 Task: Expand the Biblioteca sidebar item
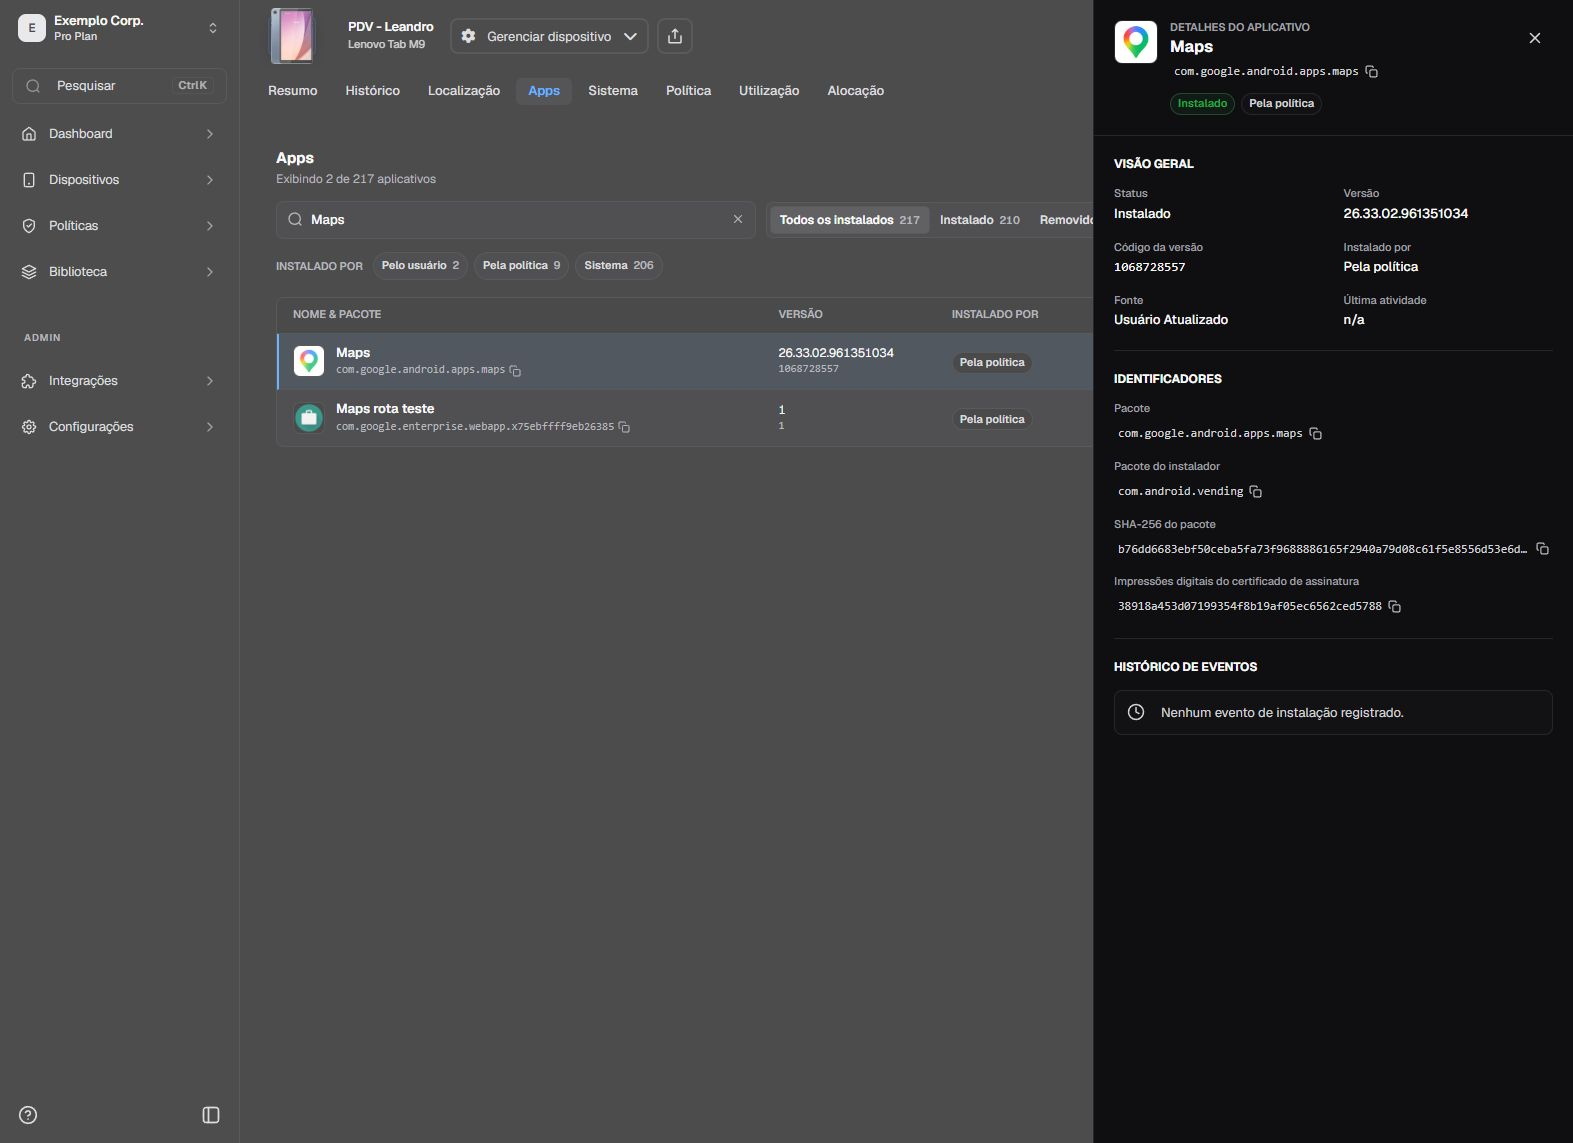119,272
